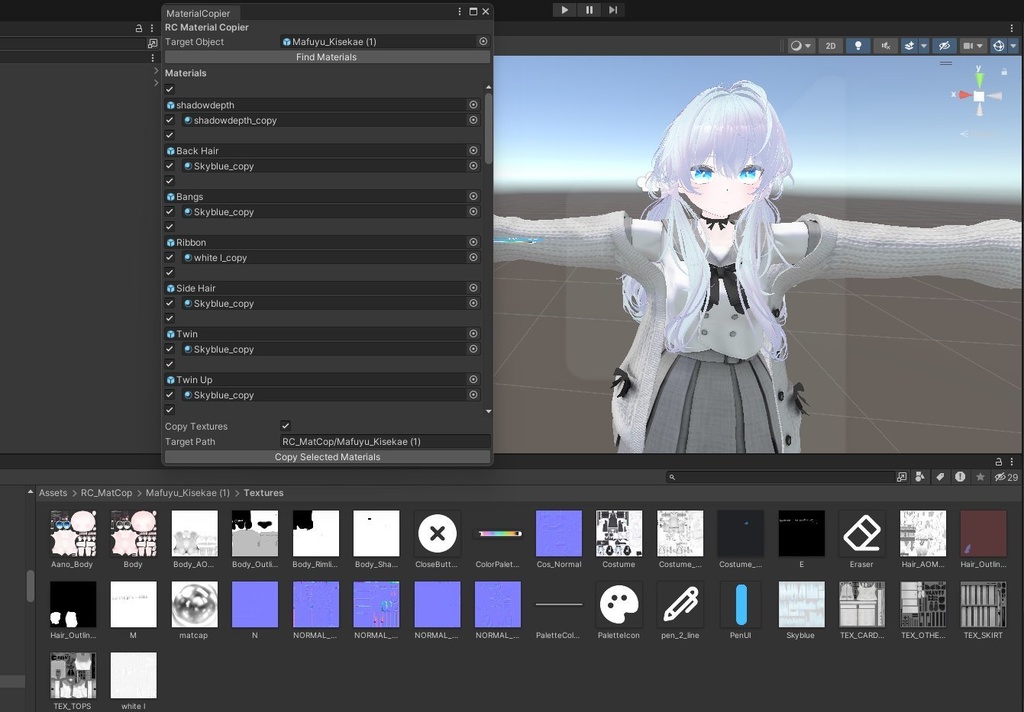Mute scene audio using the speaker icon
1024x712 pixels.
coord(886,45)
